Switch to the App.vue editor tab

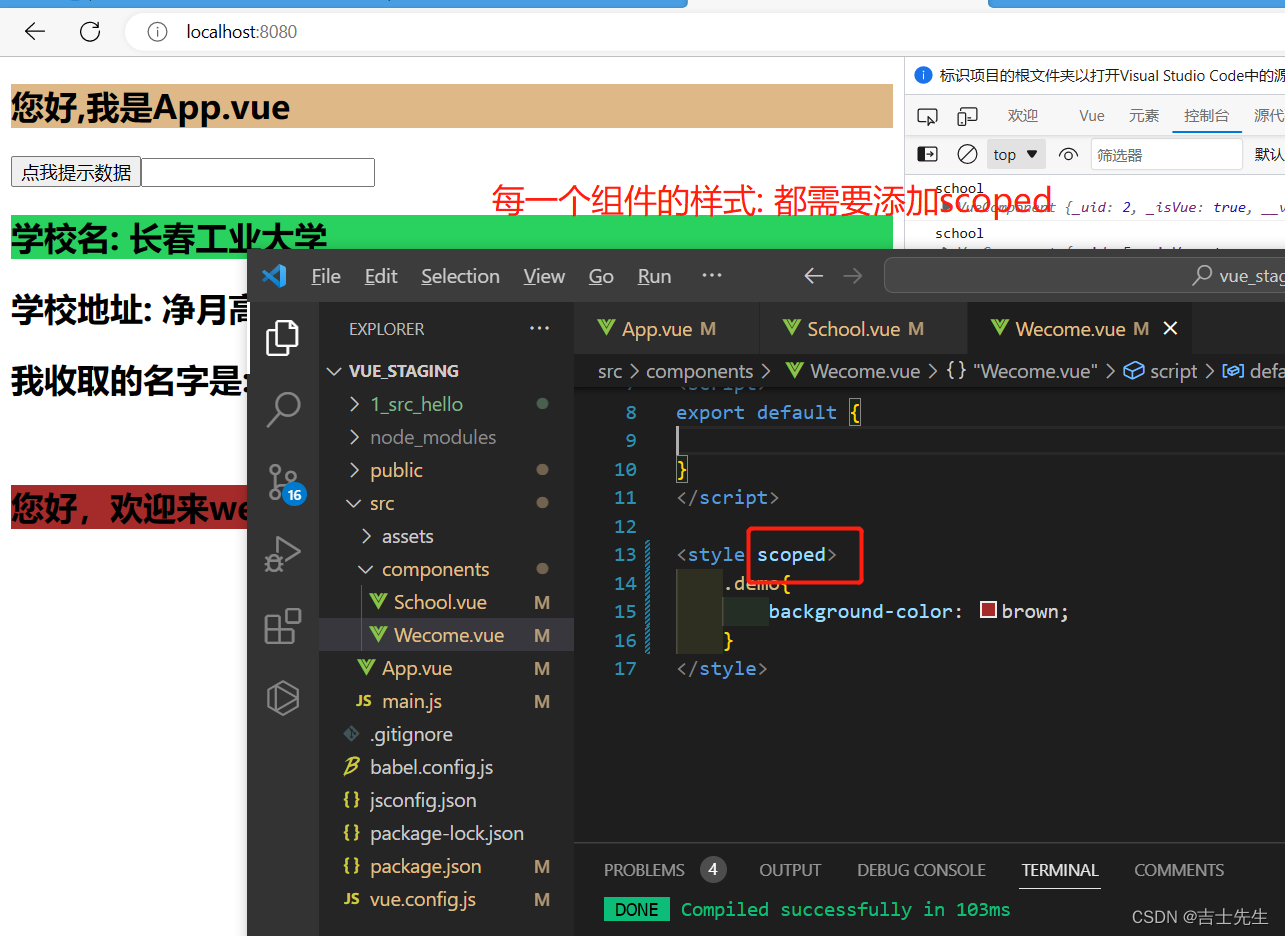667,329
